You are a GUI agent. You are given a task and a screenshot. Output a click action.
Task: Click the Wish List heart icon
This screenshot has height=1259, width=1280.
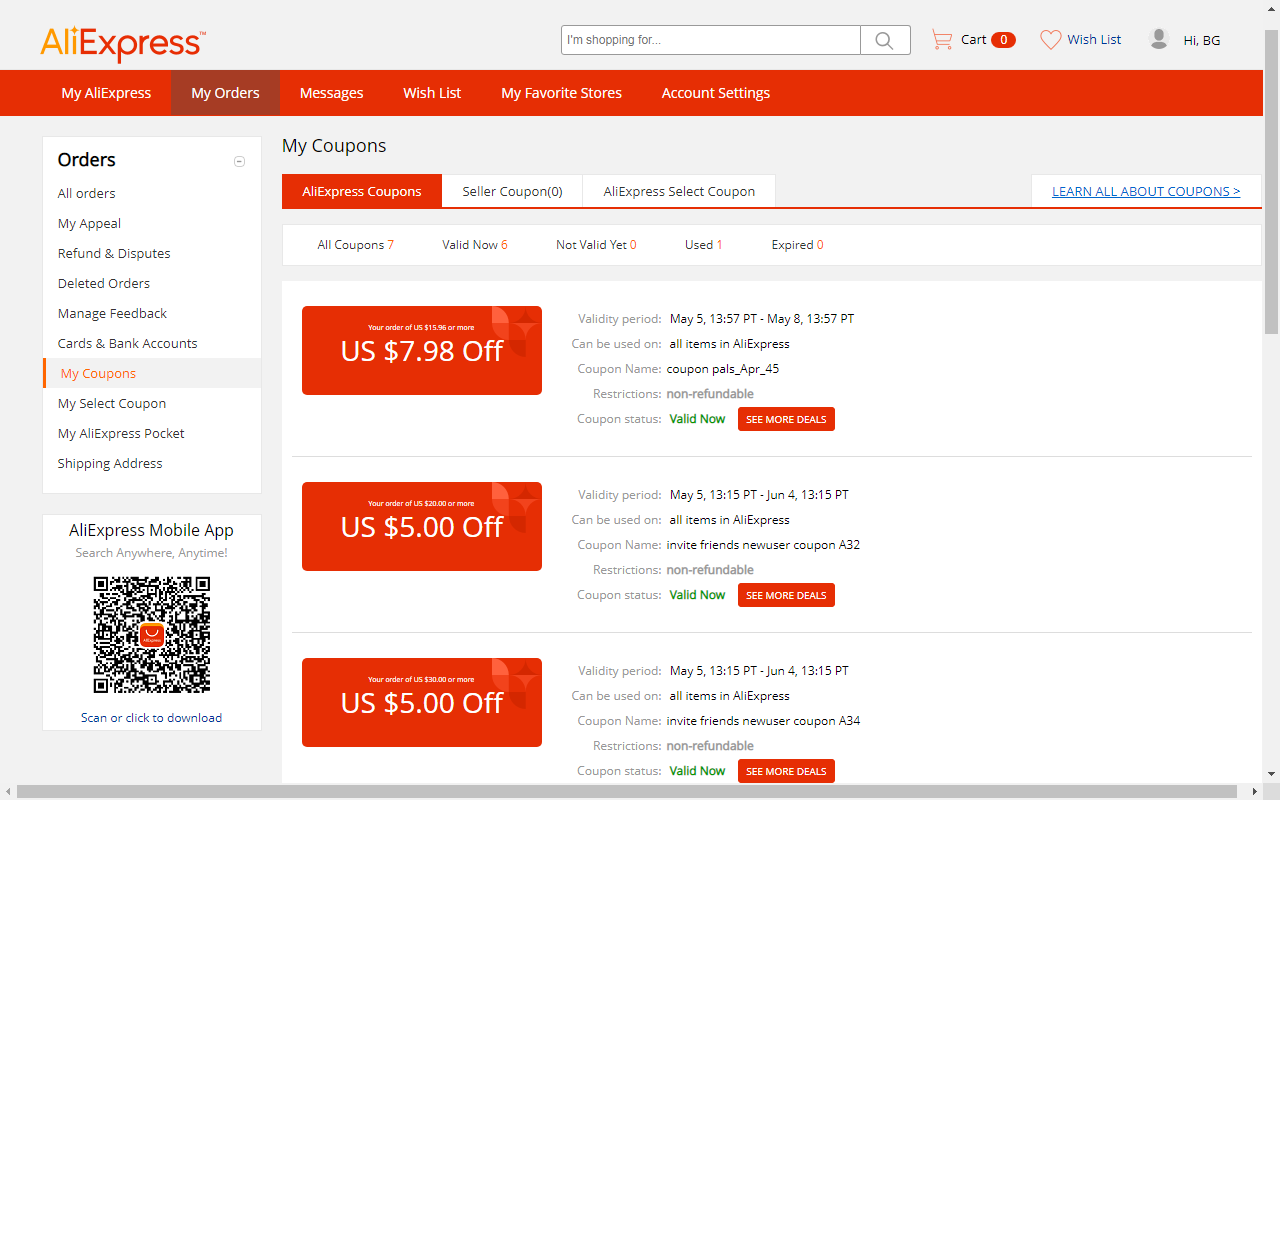tap(1050, 40)
